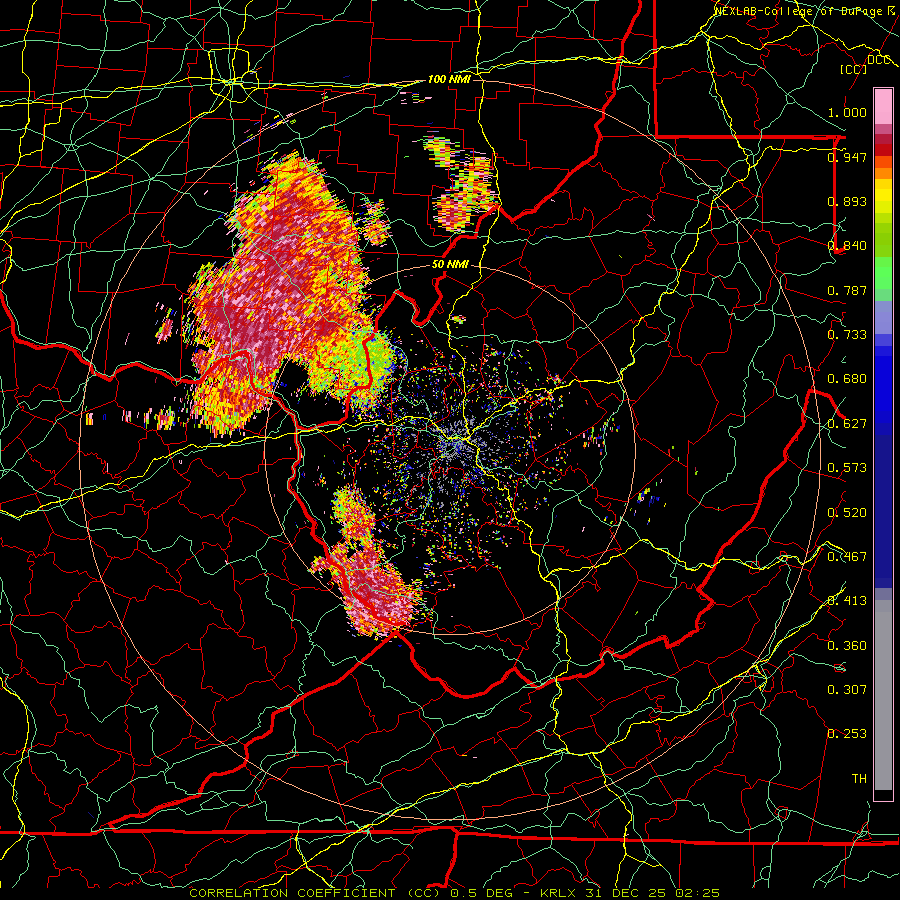Click the 0.947 scale value
The image size is (900, 900).
tap(847, 157)
